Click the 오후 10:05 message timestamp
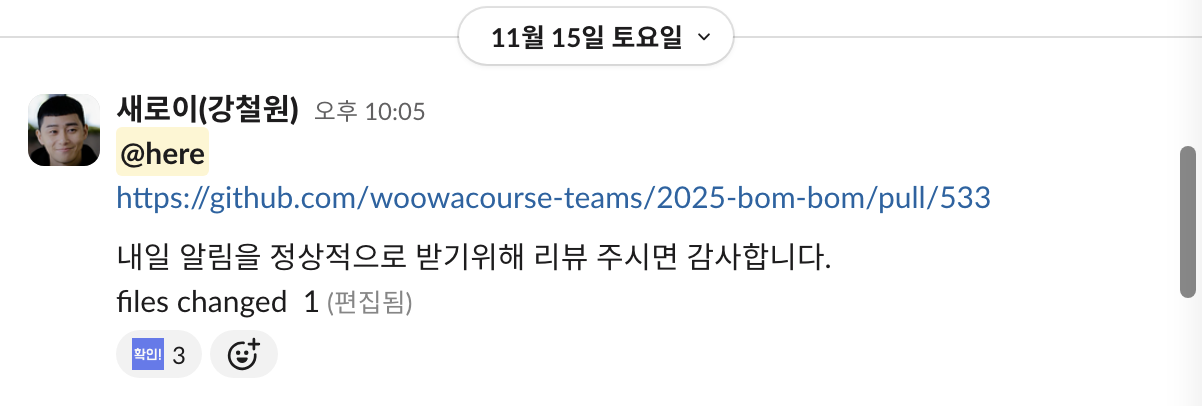 pyautogui.click(x=370, y=111)
